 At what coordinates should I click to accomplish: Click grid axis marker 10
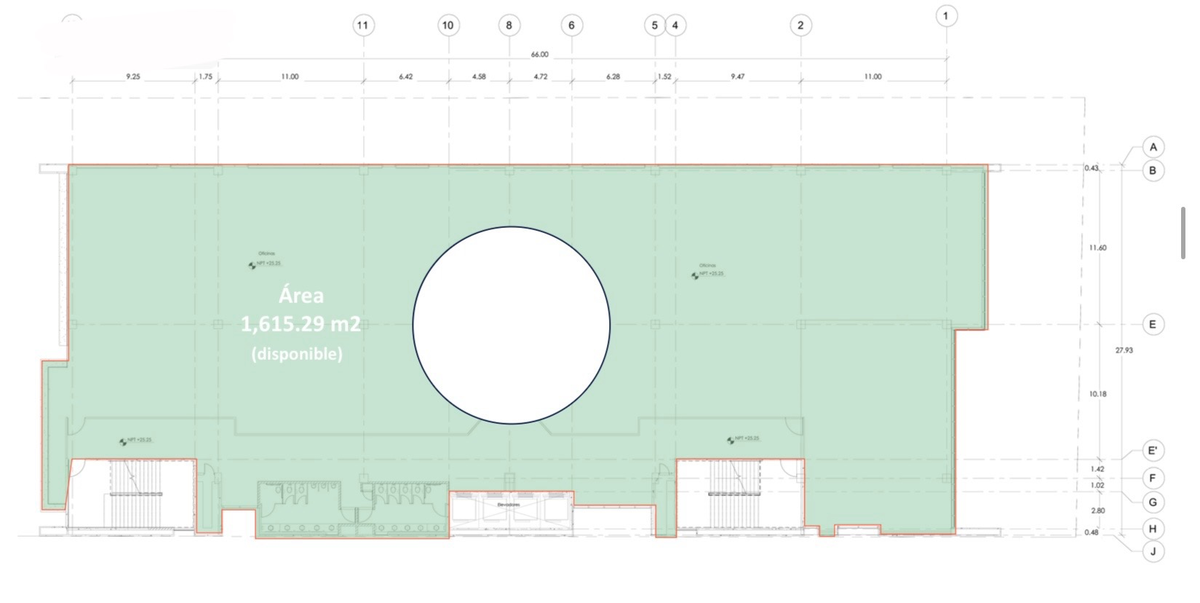point(448,25)
